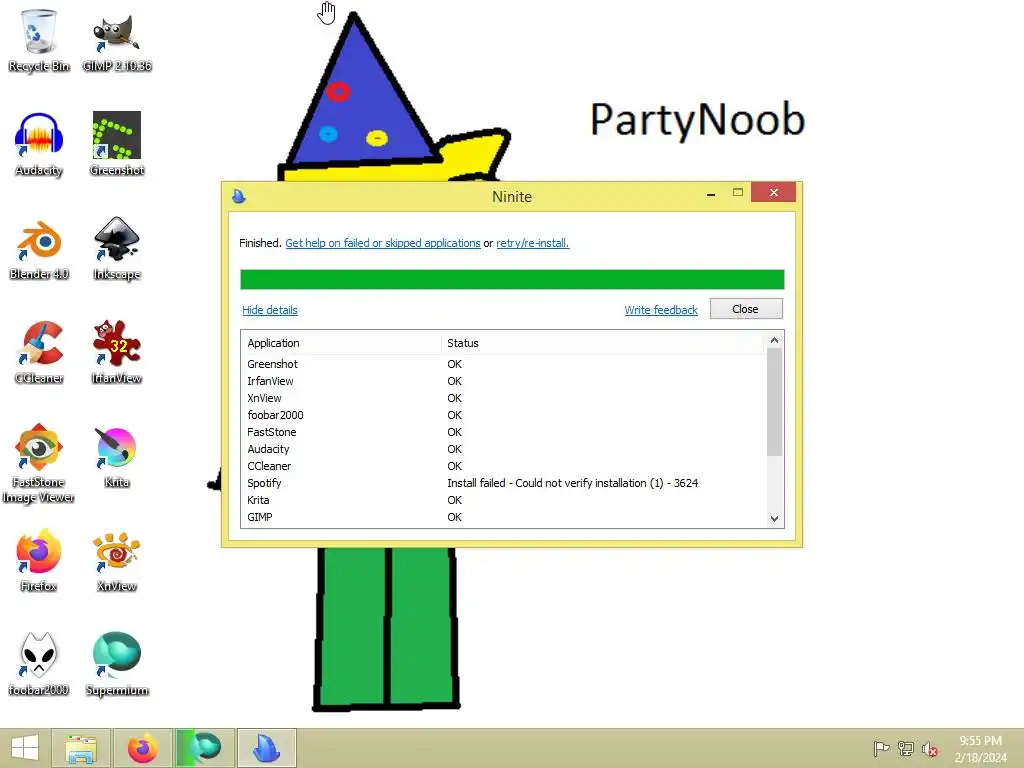The width and height of the screenshot is (1024, 768).
Task: Select the Blender 4.0 desktop shortcut
Action: (39, 248)
